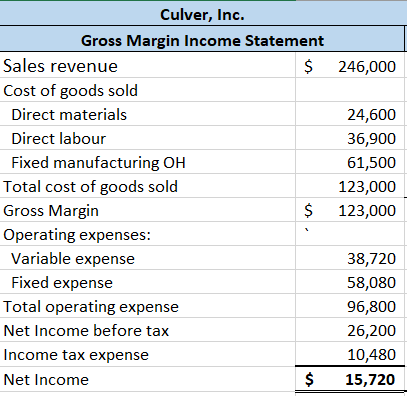Click the Gross Margin label cell
407x396 pixels.
click(x=147, y=210)
